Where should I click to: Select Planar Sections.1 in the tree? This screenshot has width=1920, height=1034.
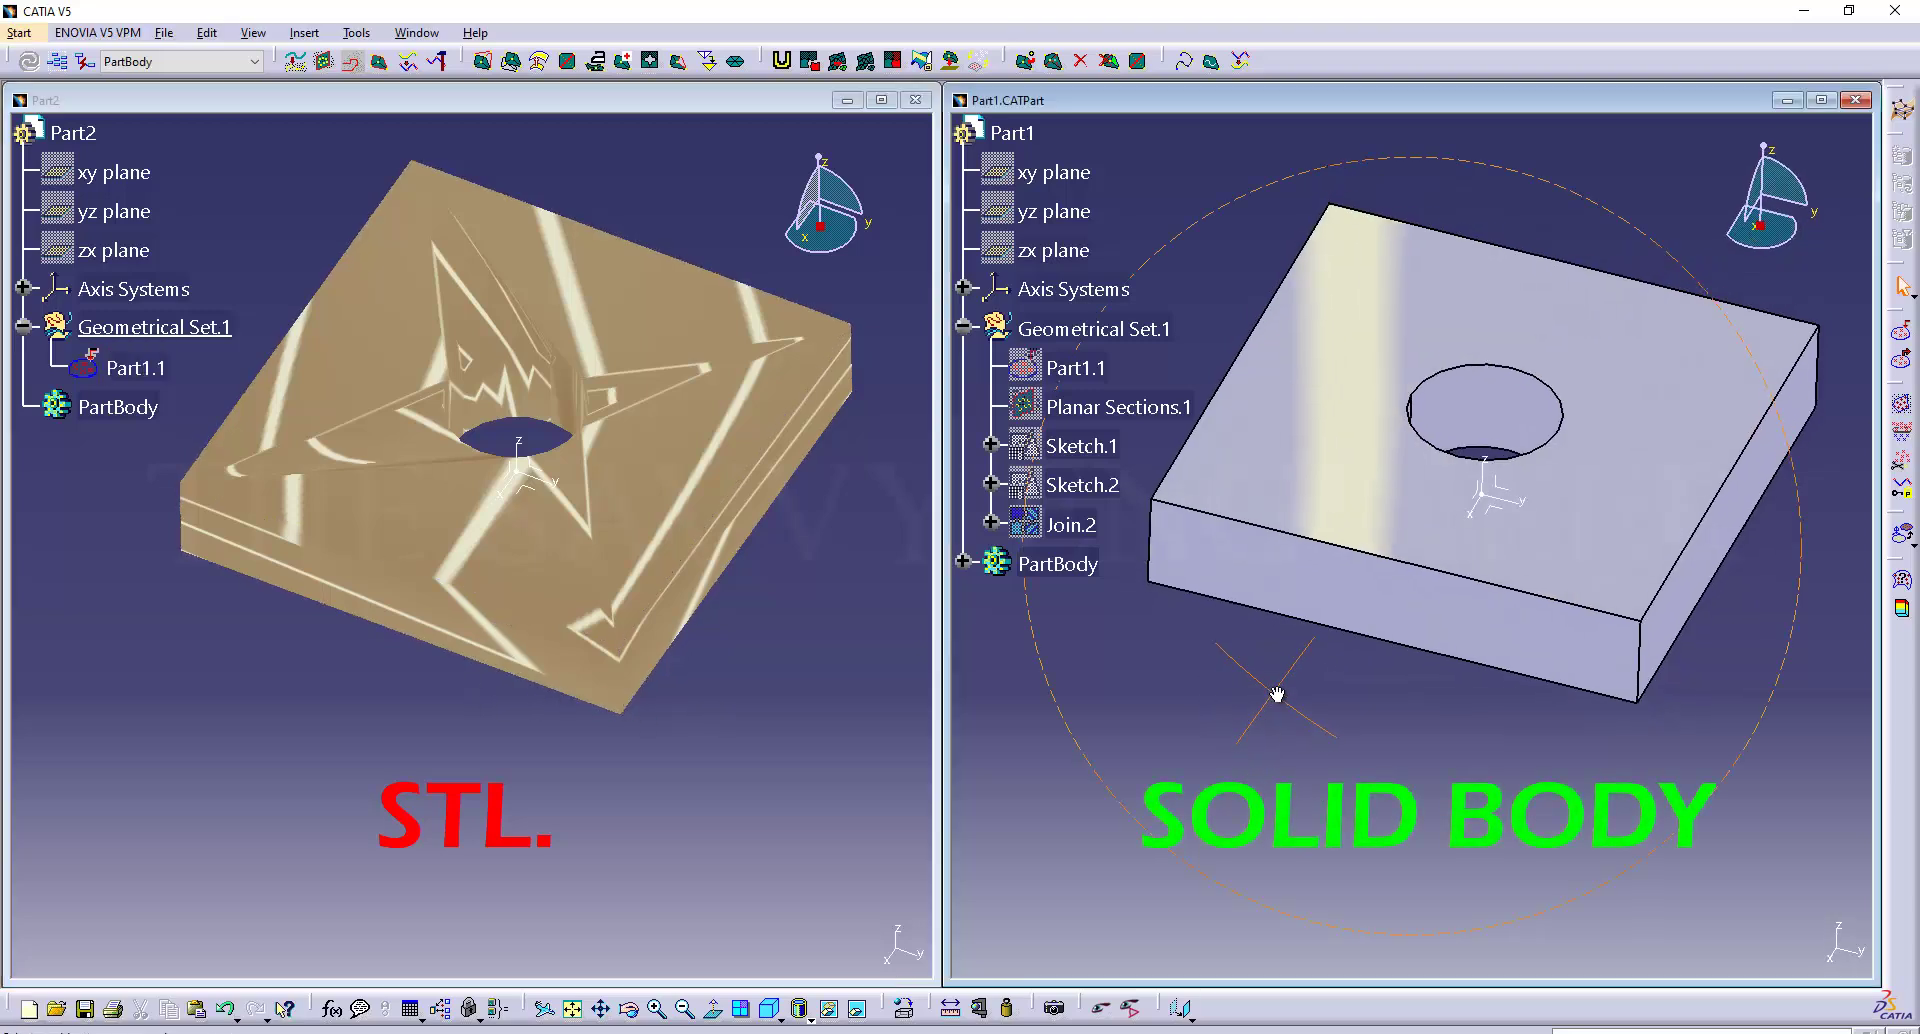1118,407
